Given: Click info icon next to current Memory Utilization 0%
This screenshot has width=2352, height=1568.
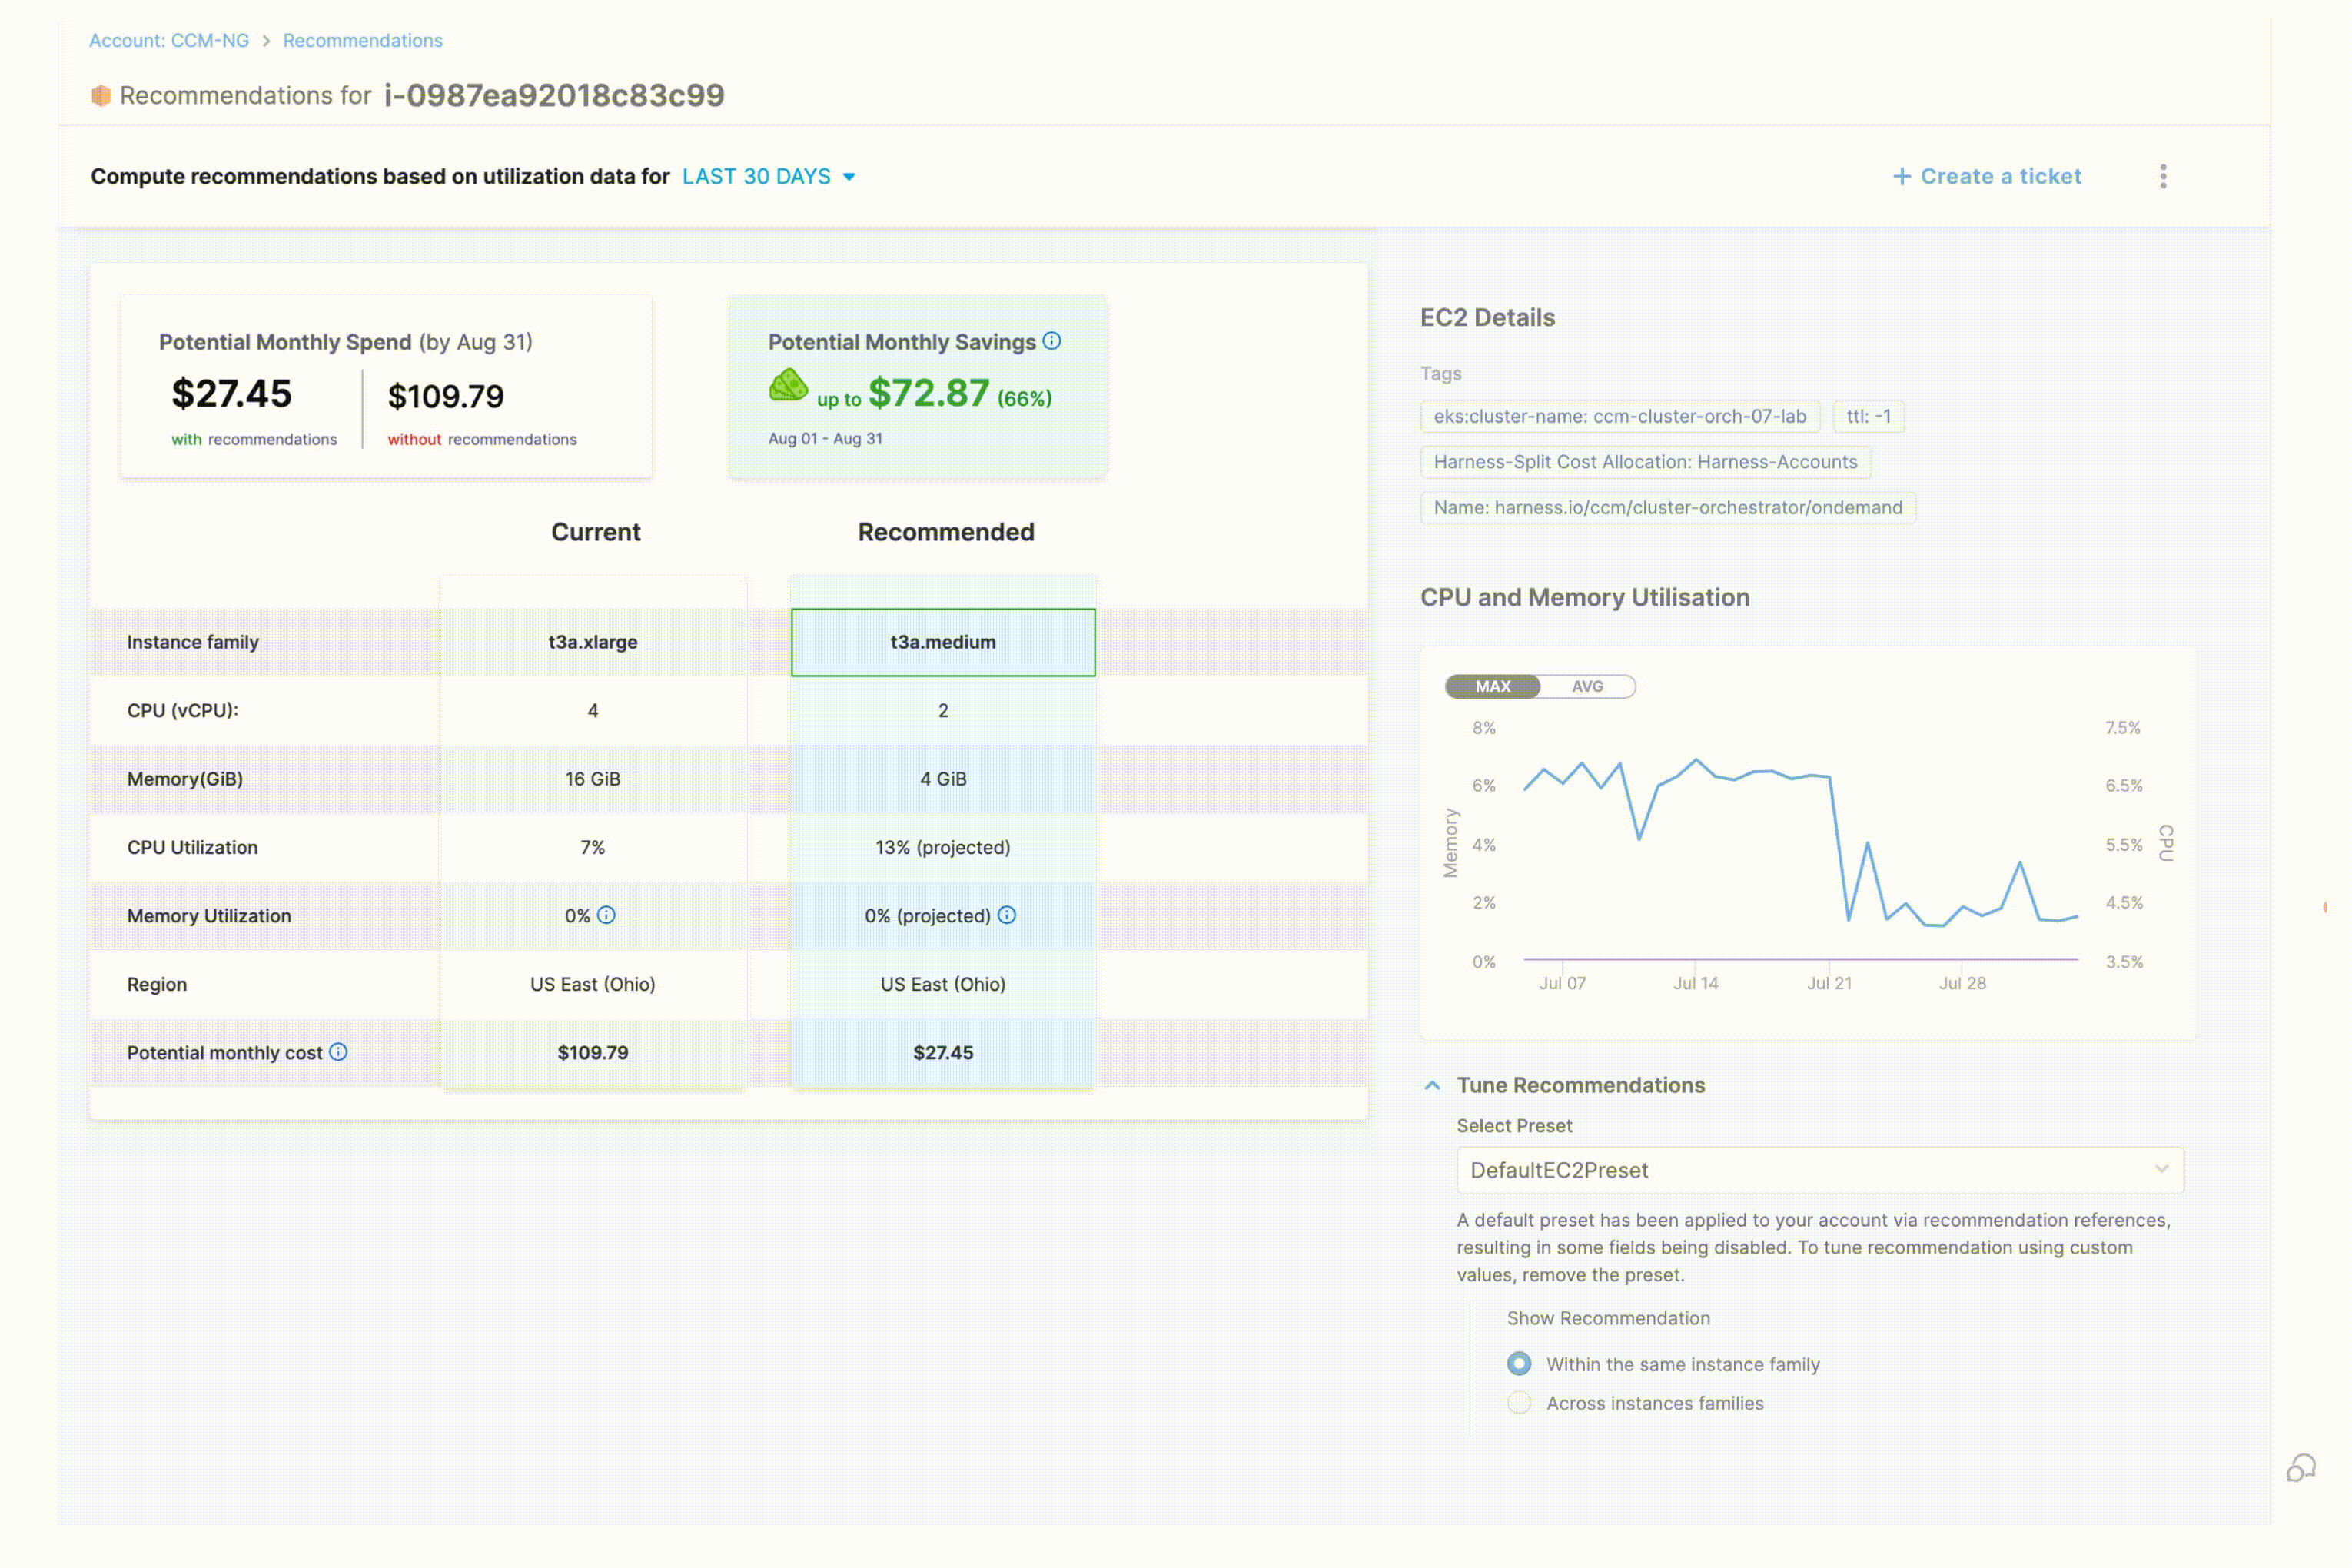Looking at the screenshot, I should pos(606,915).
